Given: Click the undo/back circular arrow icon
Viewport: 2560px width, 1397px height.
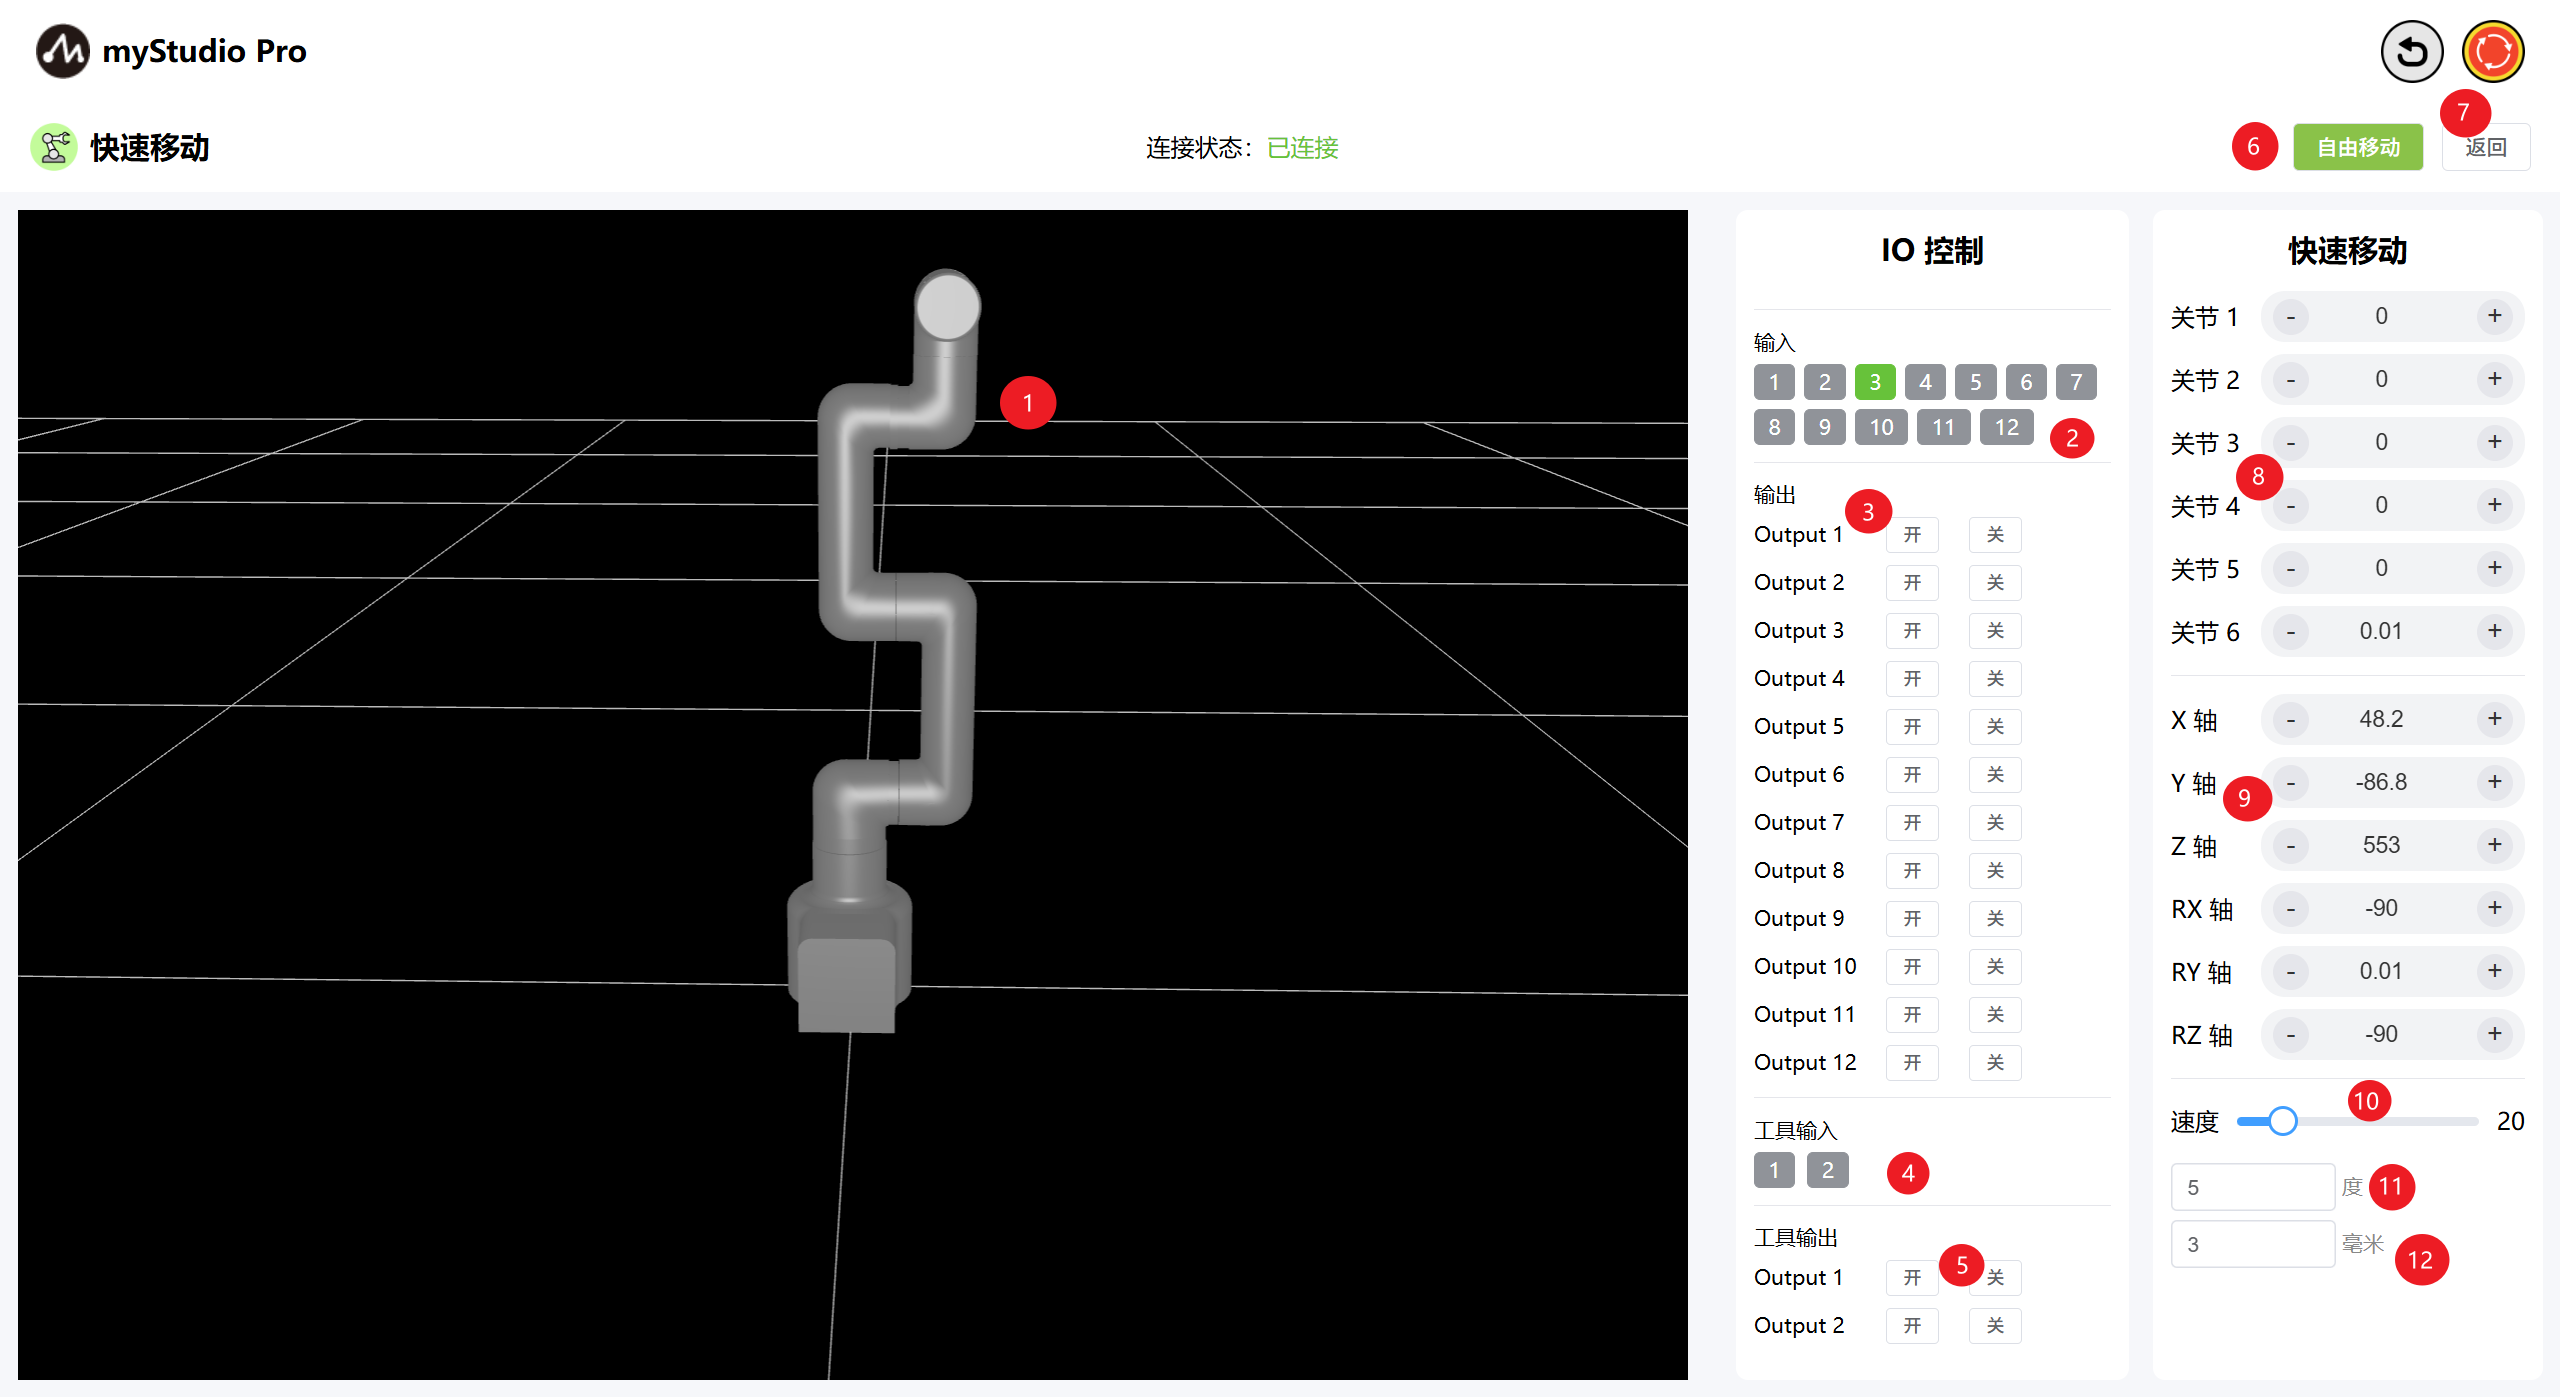Looking at the screenshot, I should (x=2411, y=52).
